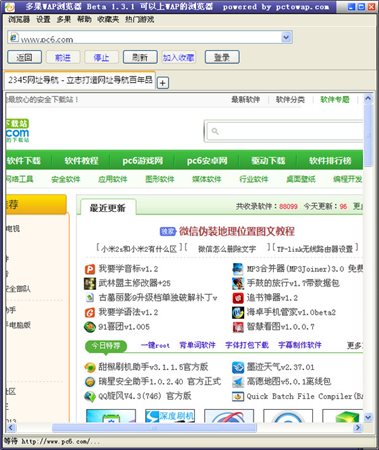Viewport: 379px width, 450px height.
Task: Click the 手鼓的旅行v1.7 icon
Action: click(x=238, y=283)
